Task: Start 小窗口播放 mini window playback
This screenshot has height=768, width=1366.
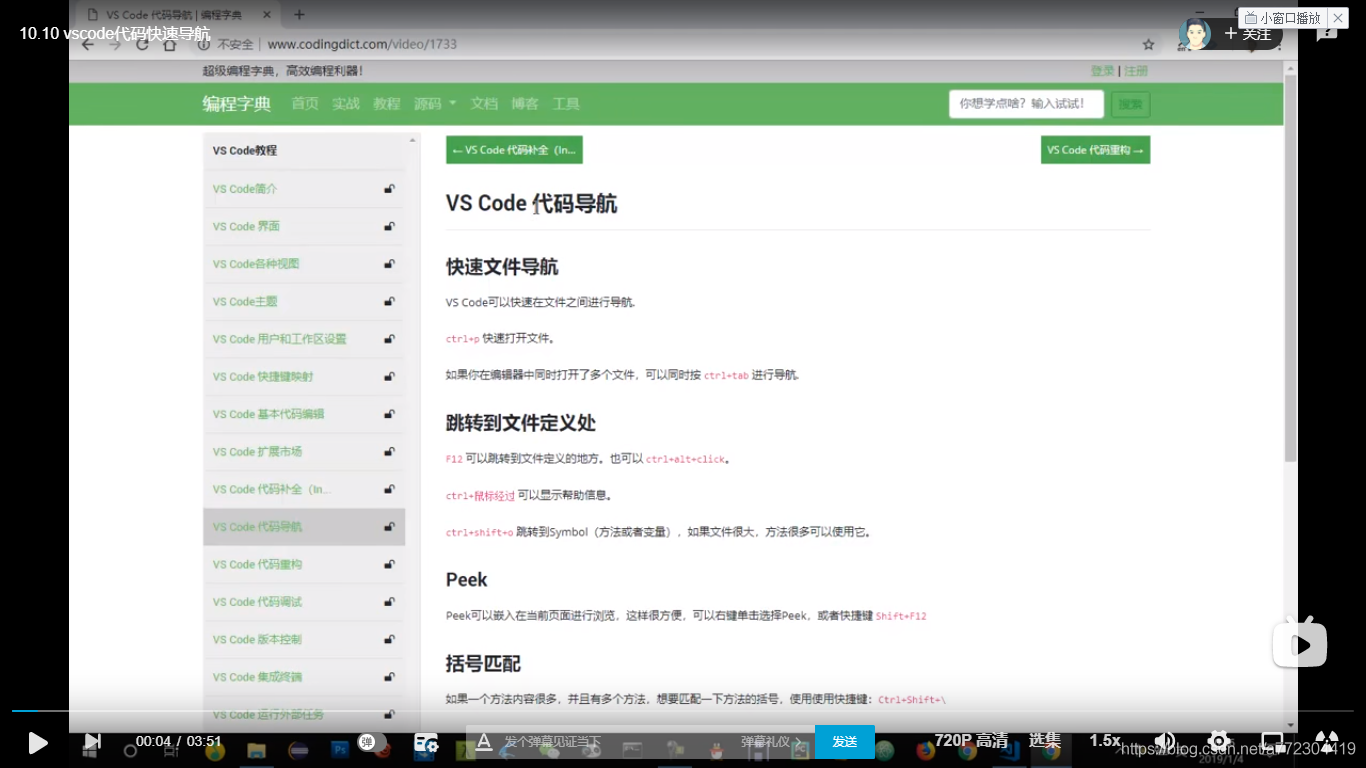Action: [1283, 18]
